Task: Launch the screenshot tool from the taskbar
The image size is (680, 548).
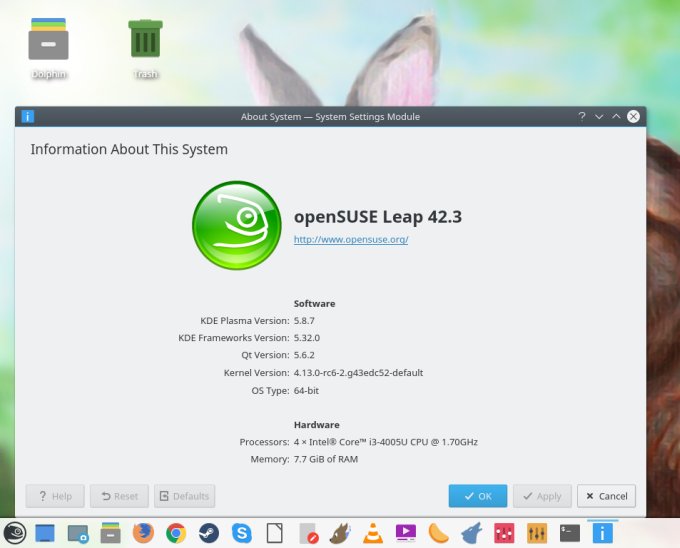Action: pos(78,534)
